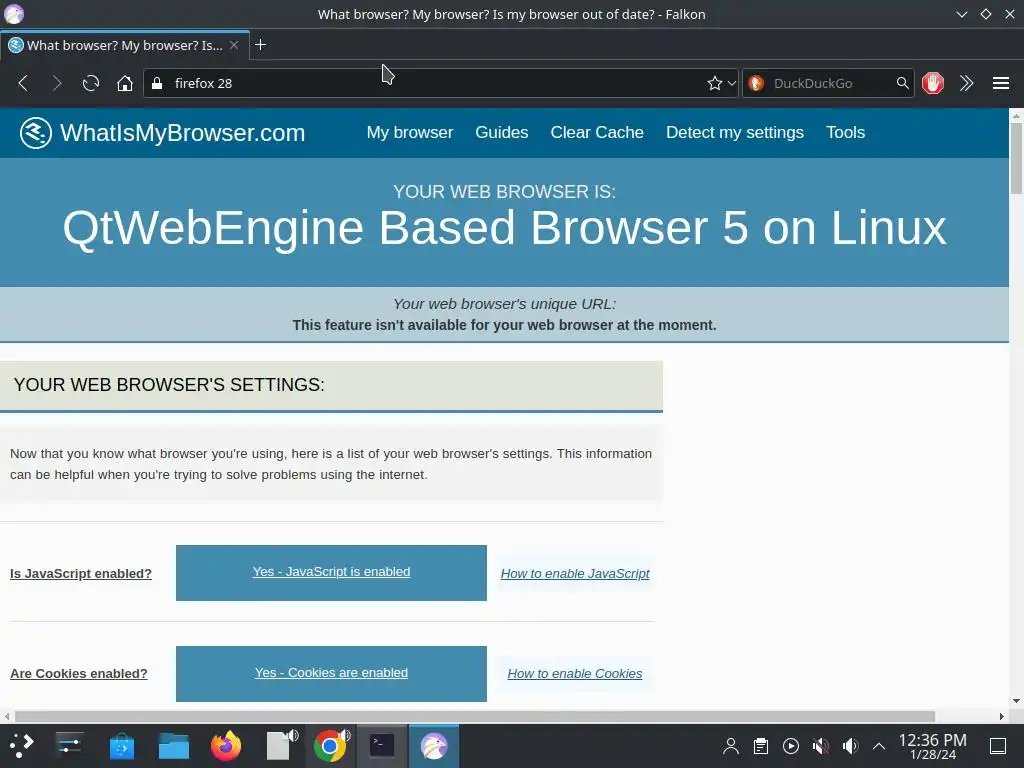Click the horizontal scrollbar thumb
Viewport: 1024px width, 768px height.
[475, 716]
